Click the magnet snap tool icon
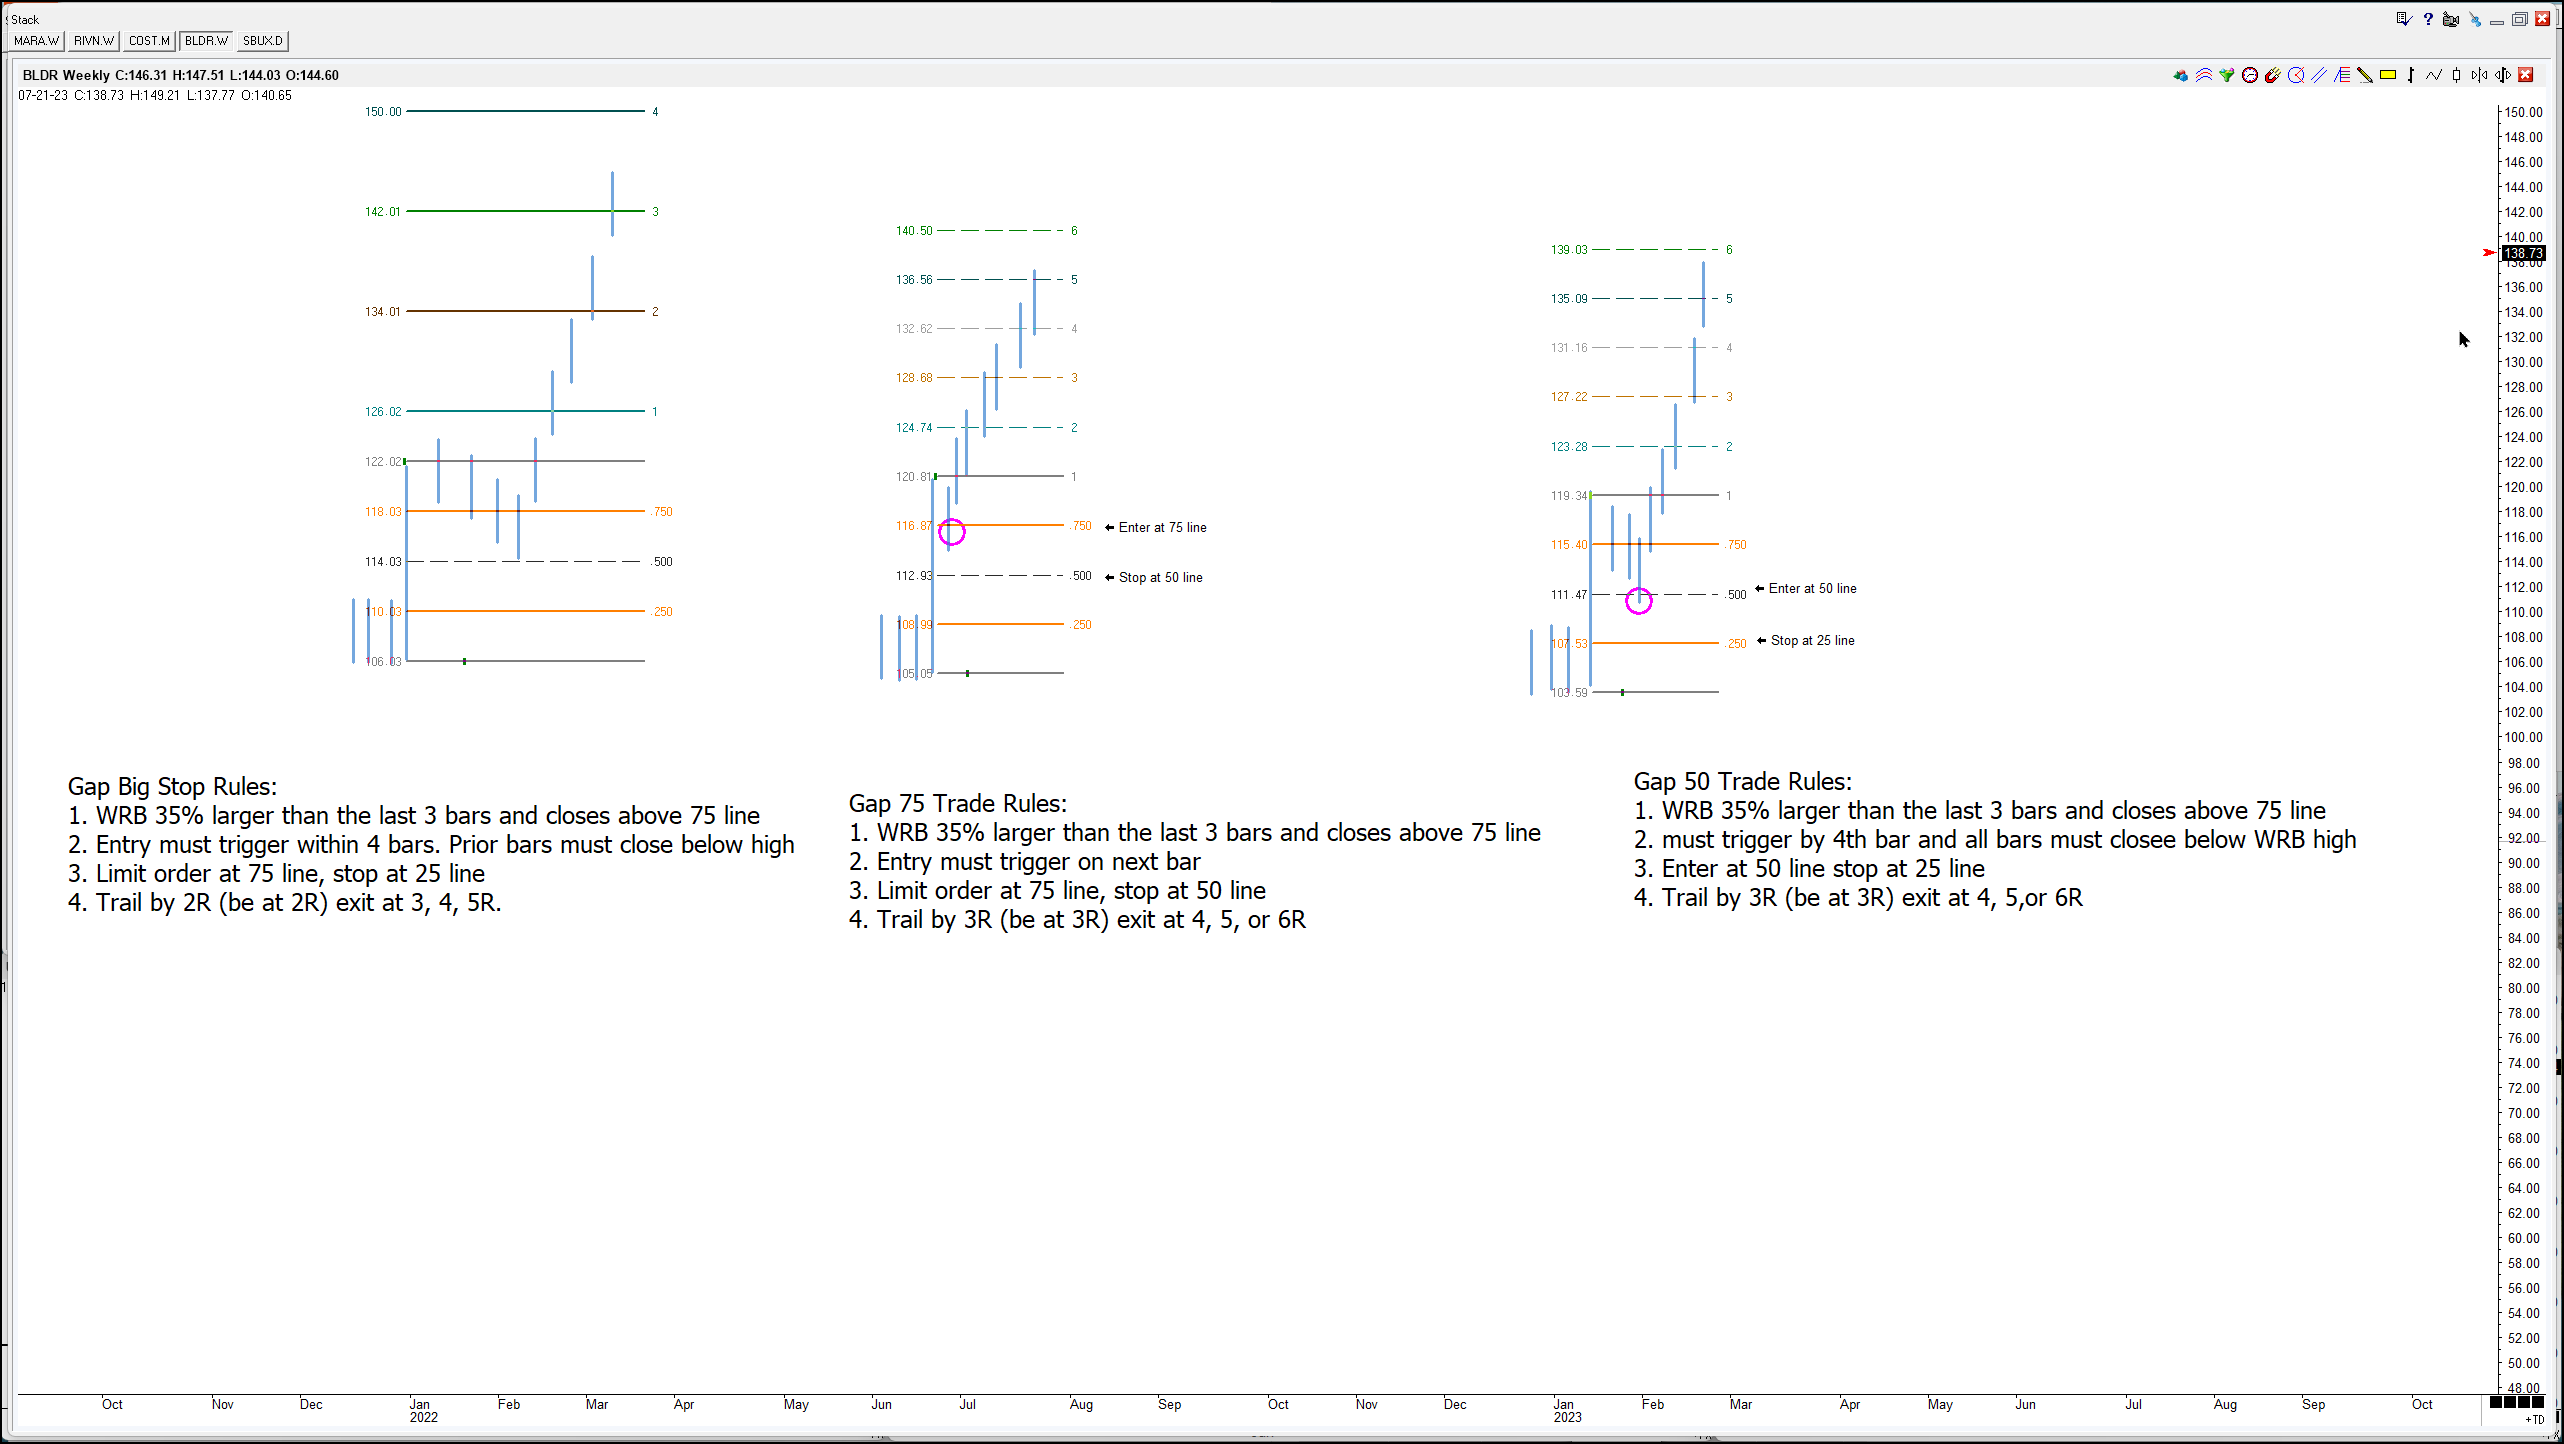This screenshot has width=2564, height=1444. (x=2272, y=75)
